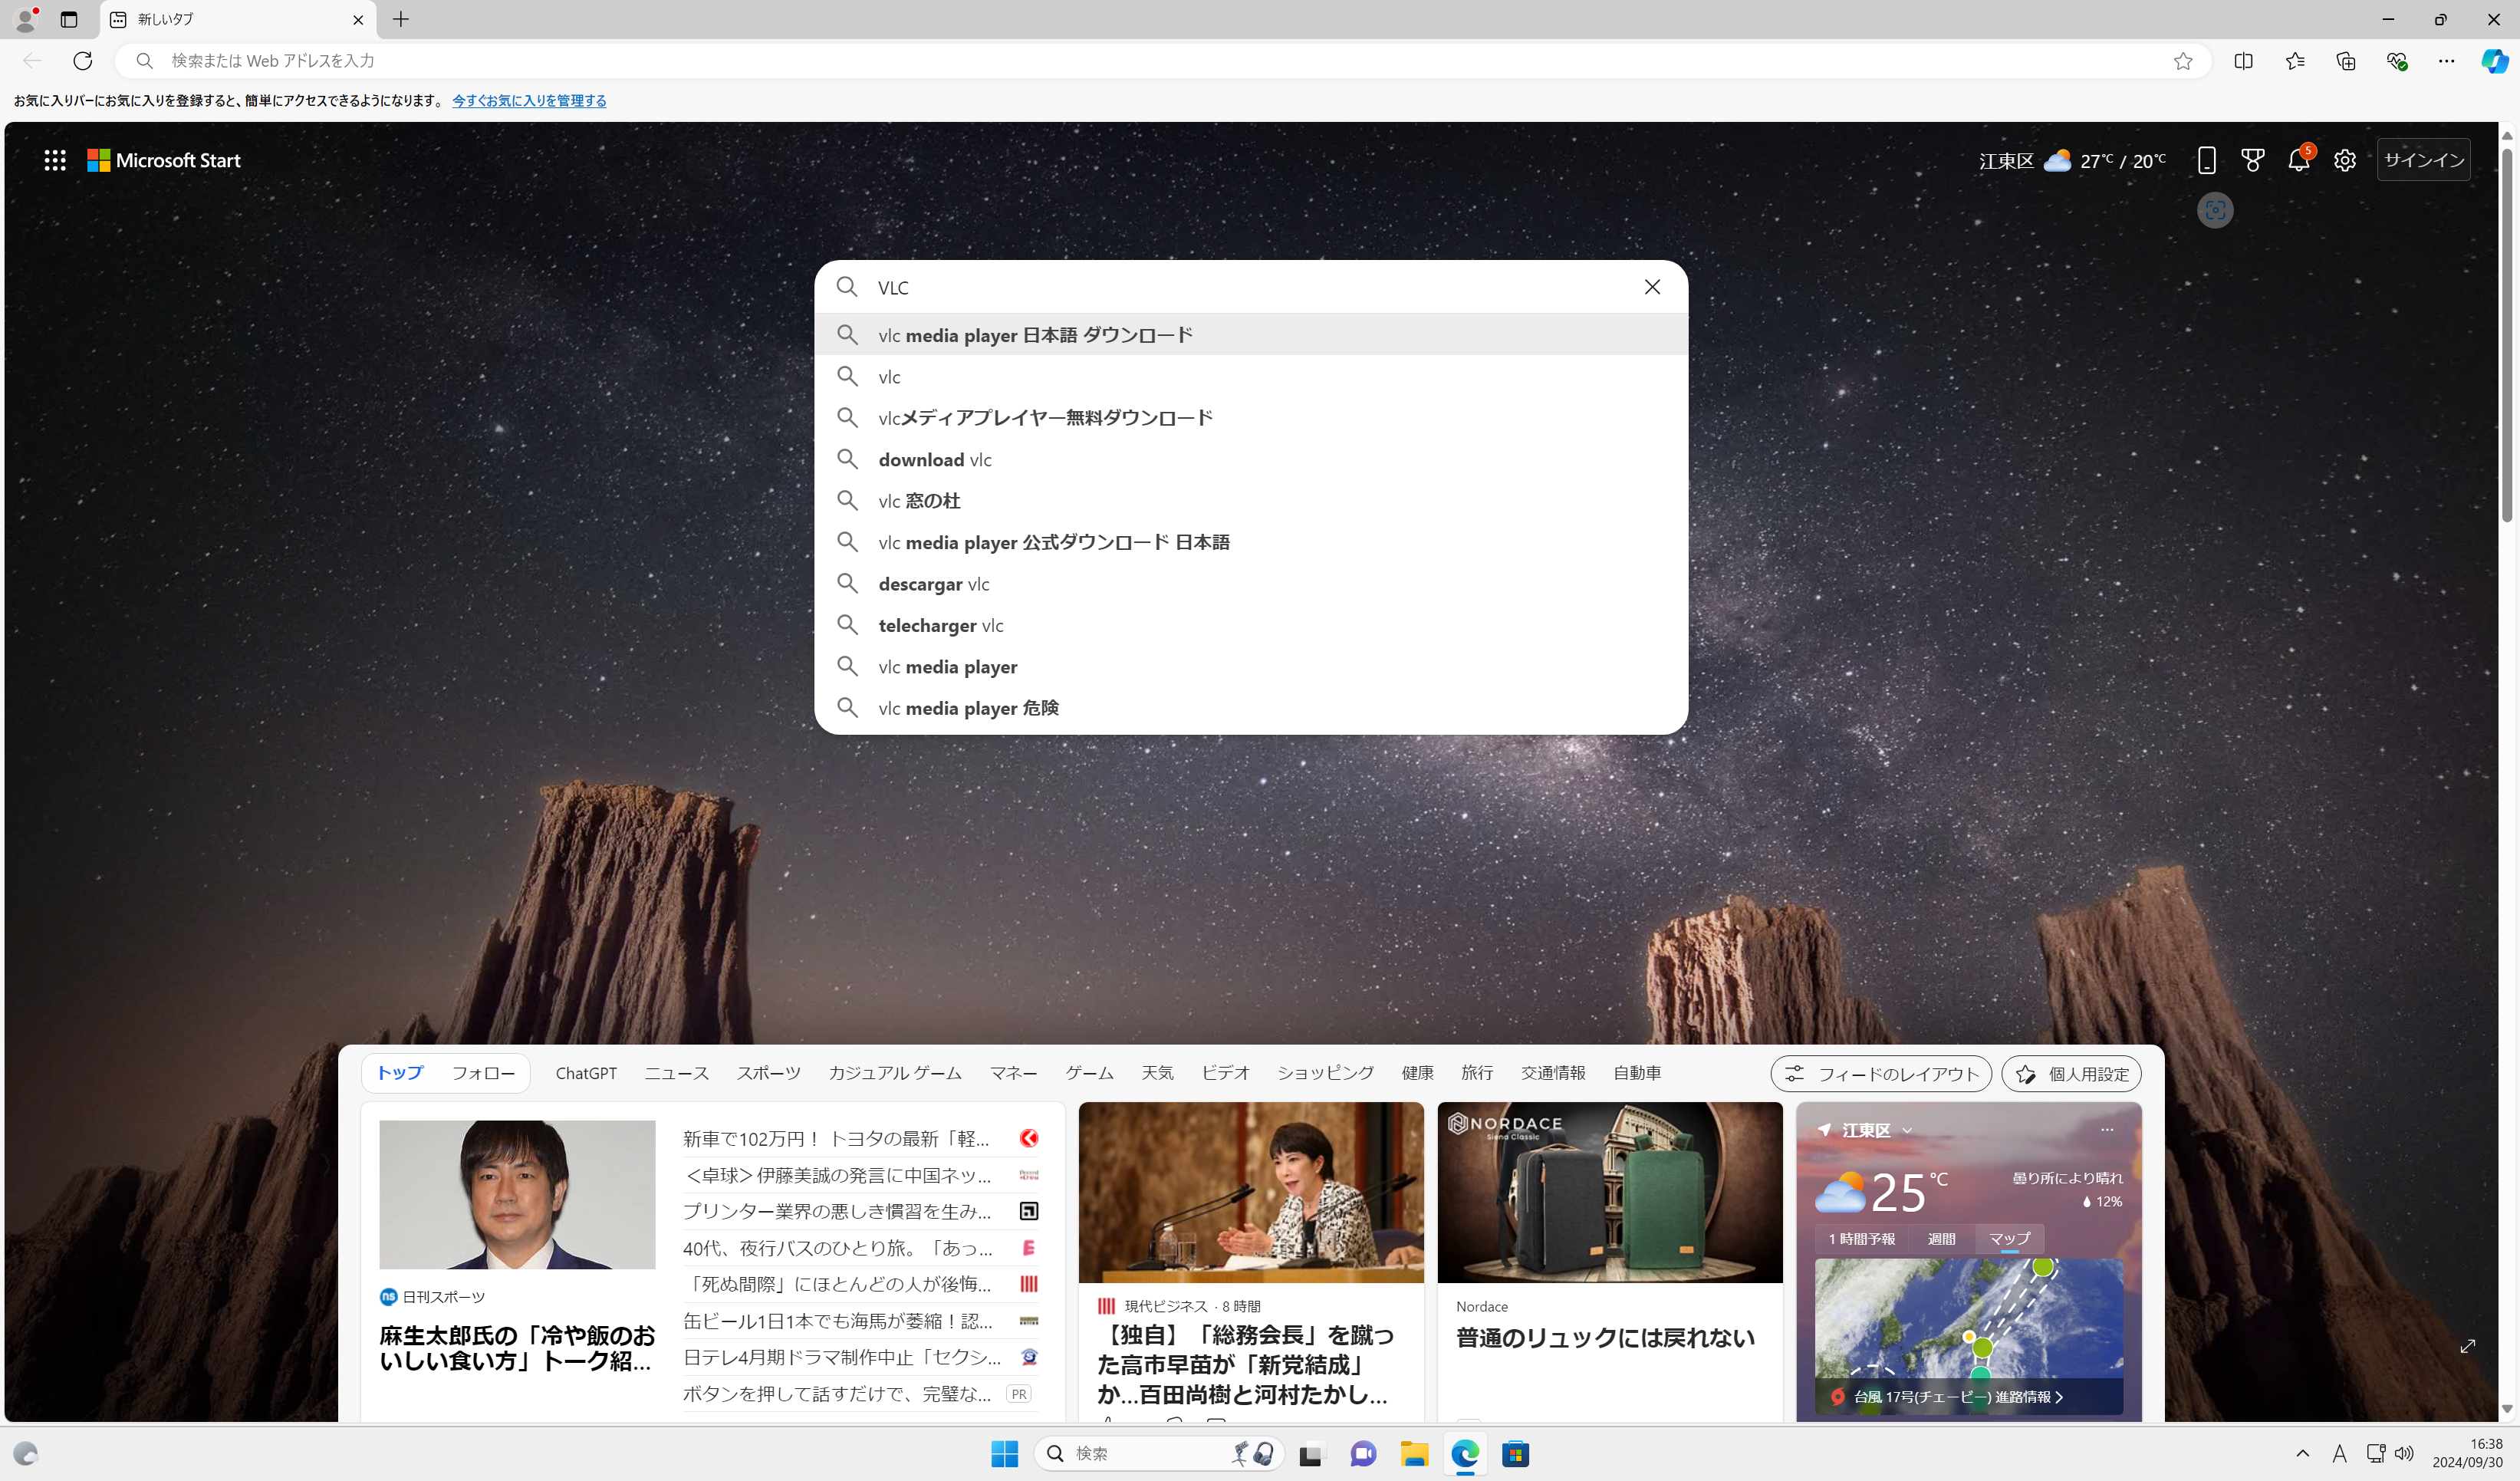Click 個人用設定 button
The height and width of the screenshot is (1481, 2520).
[2071, 1074]
